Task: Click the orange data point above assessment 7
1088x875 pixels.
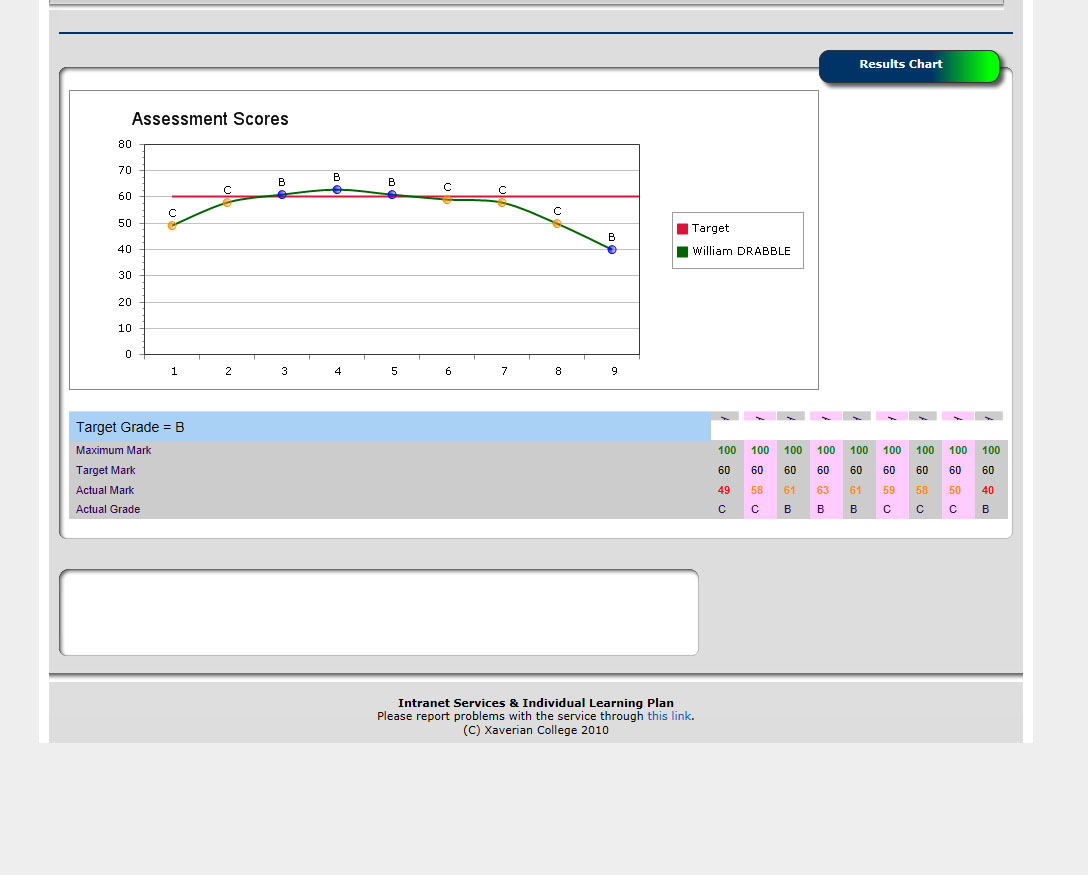Action: (502, 203)
